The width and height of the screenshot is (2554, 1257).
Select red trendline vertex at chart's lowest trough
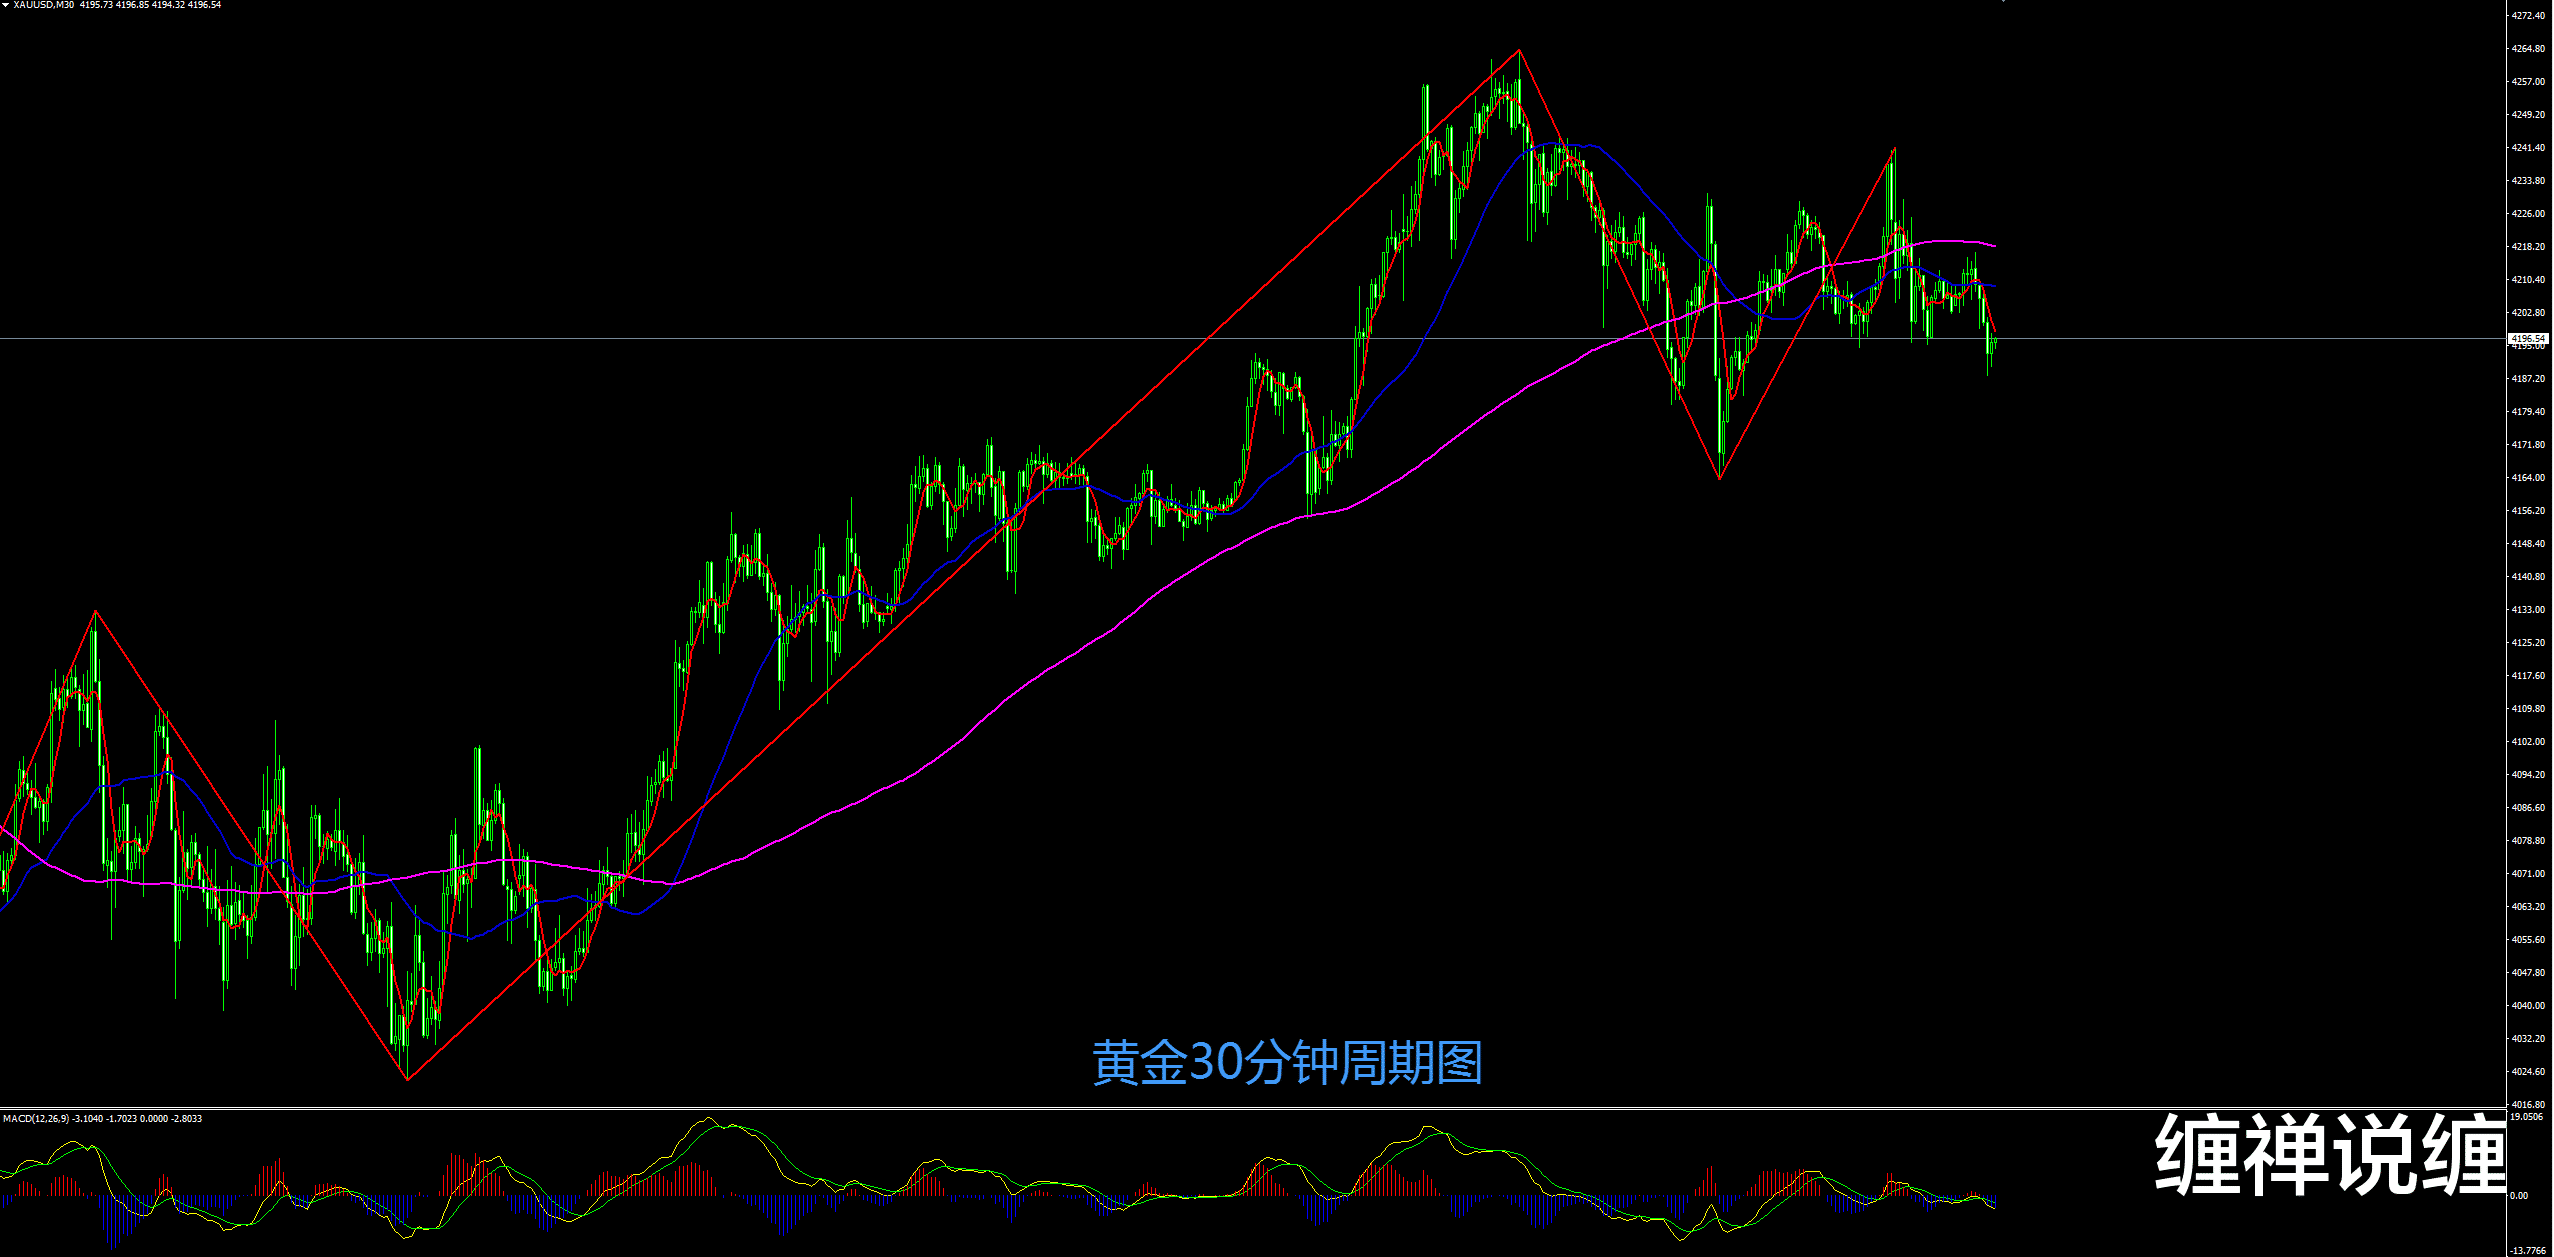click(407, 1079)
